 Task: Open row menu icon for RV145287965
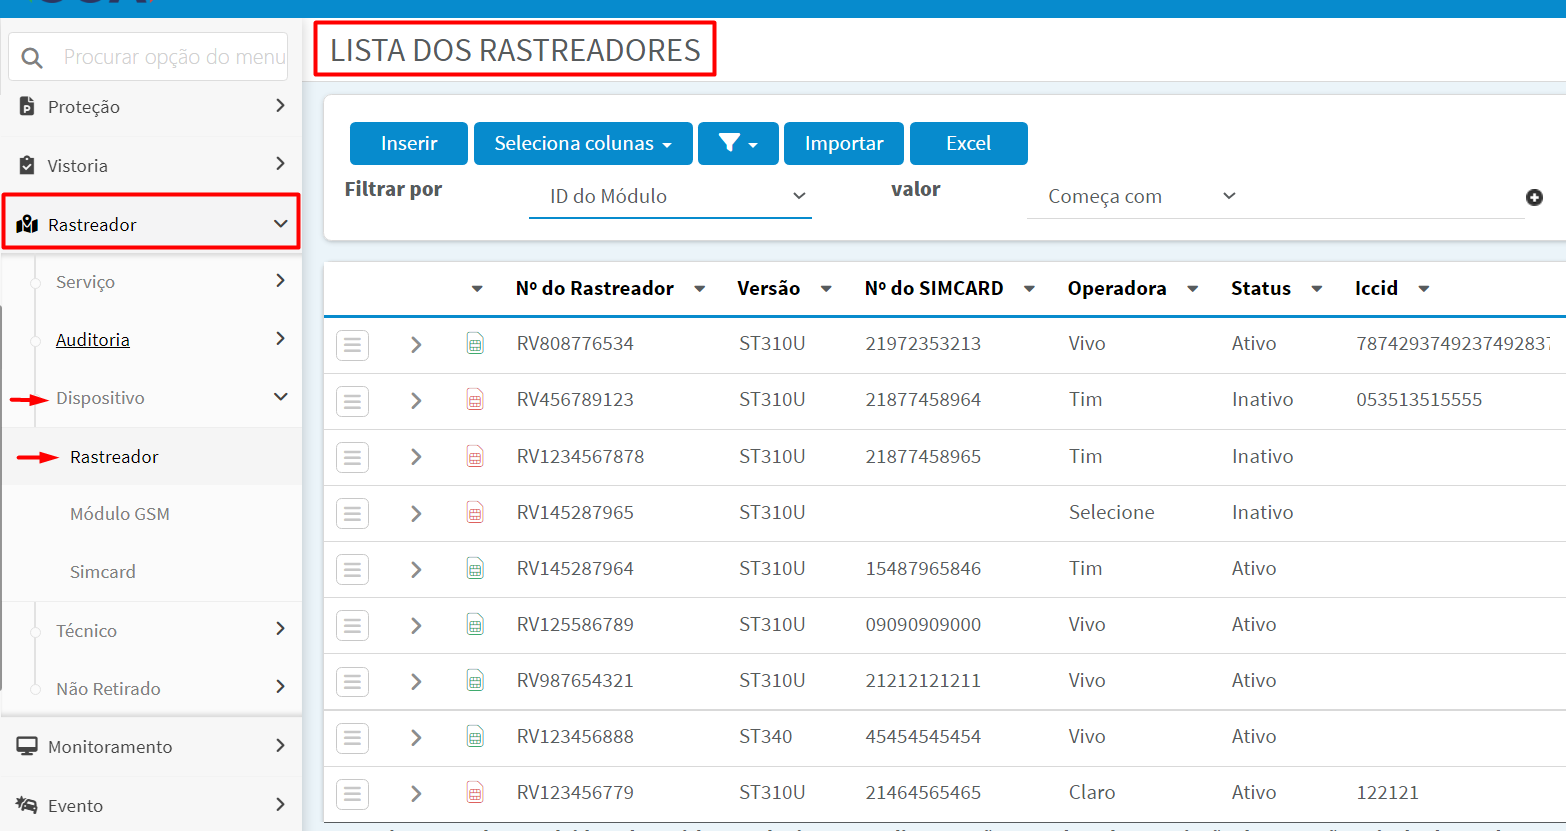pyautogui.click(x=352, y=513)
